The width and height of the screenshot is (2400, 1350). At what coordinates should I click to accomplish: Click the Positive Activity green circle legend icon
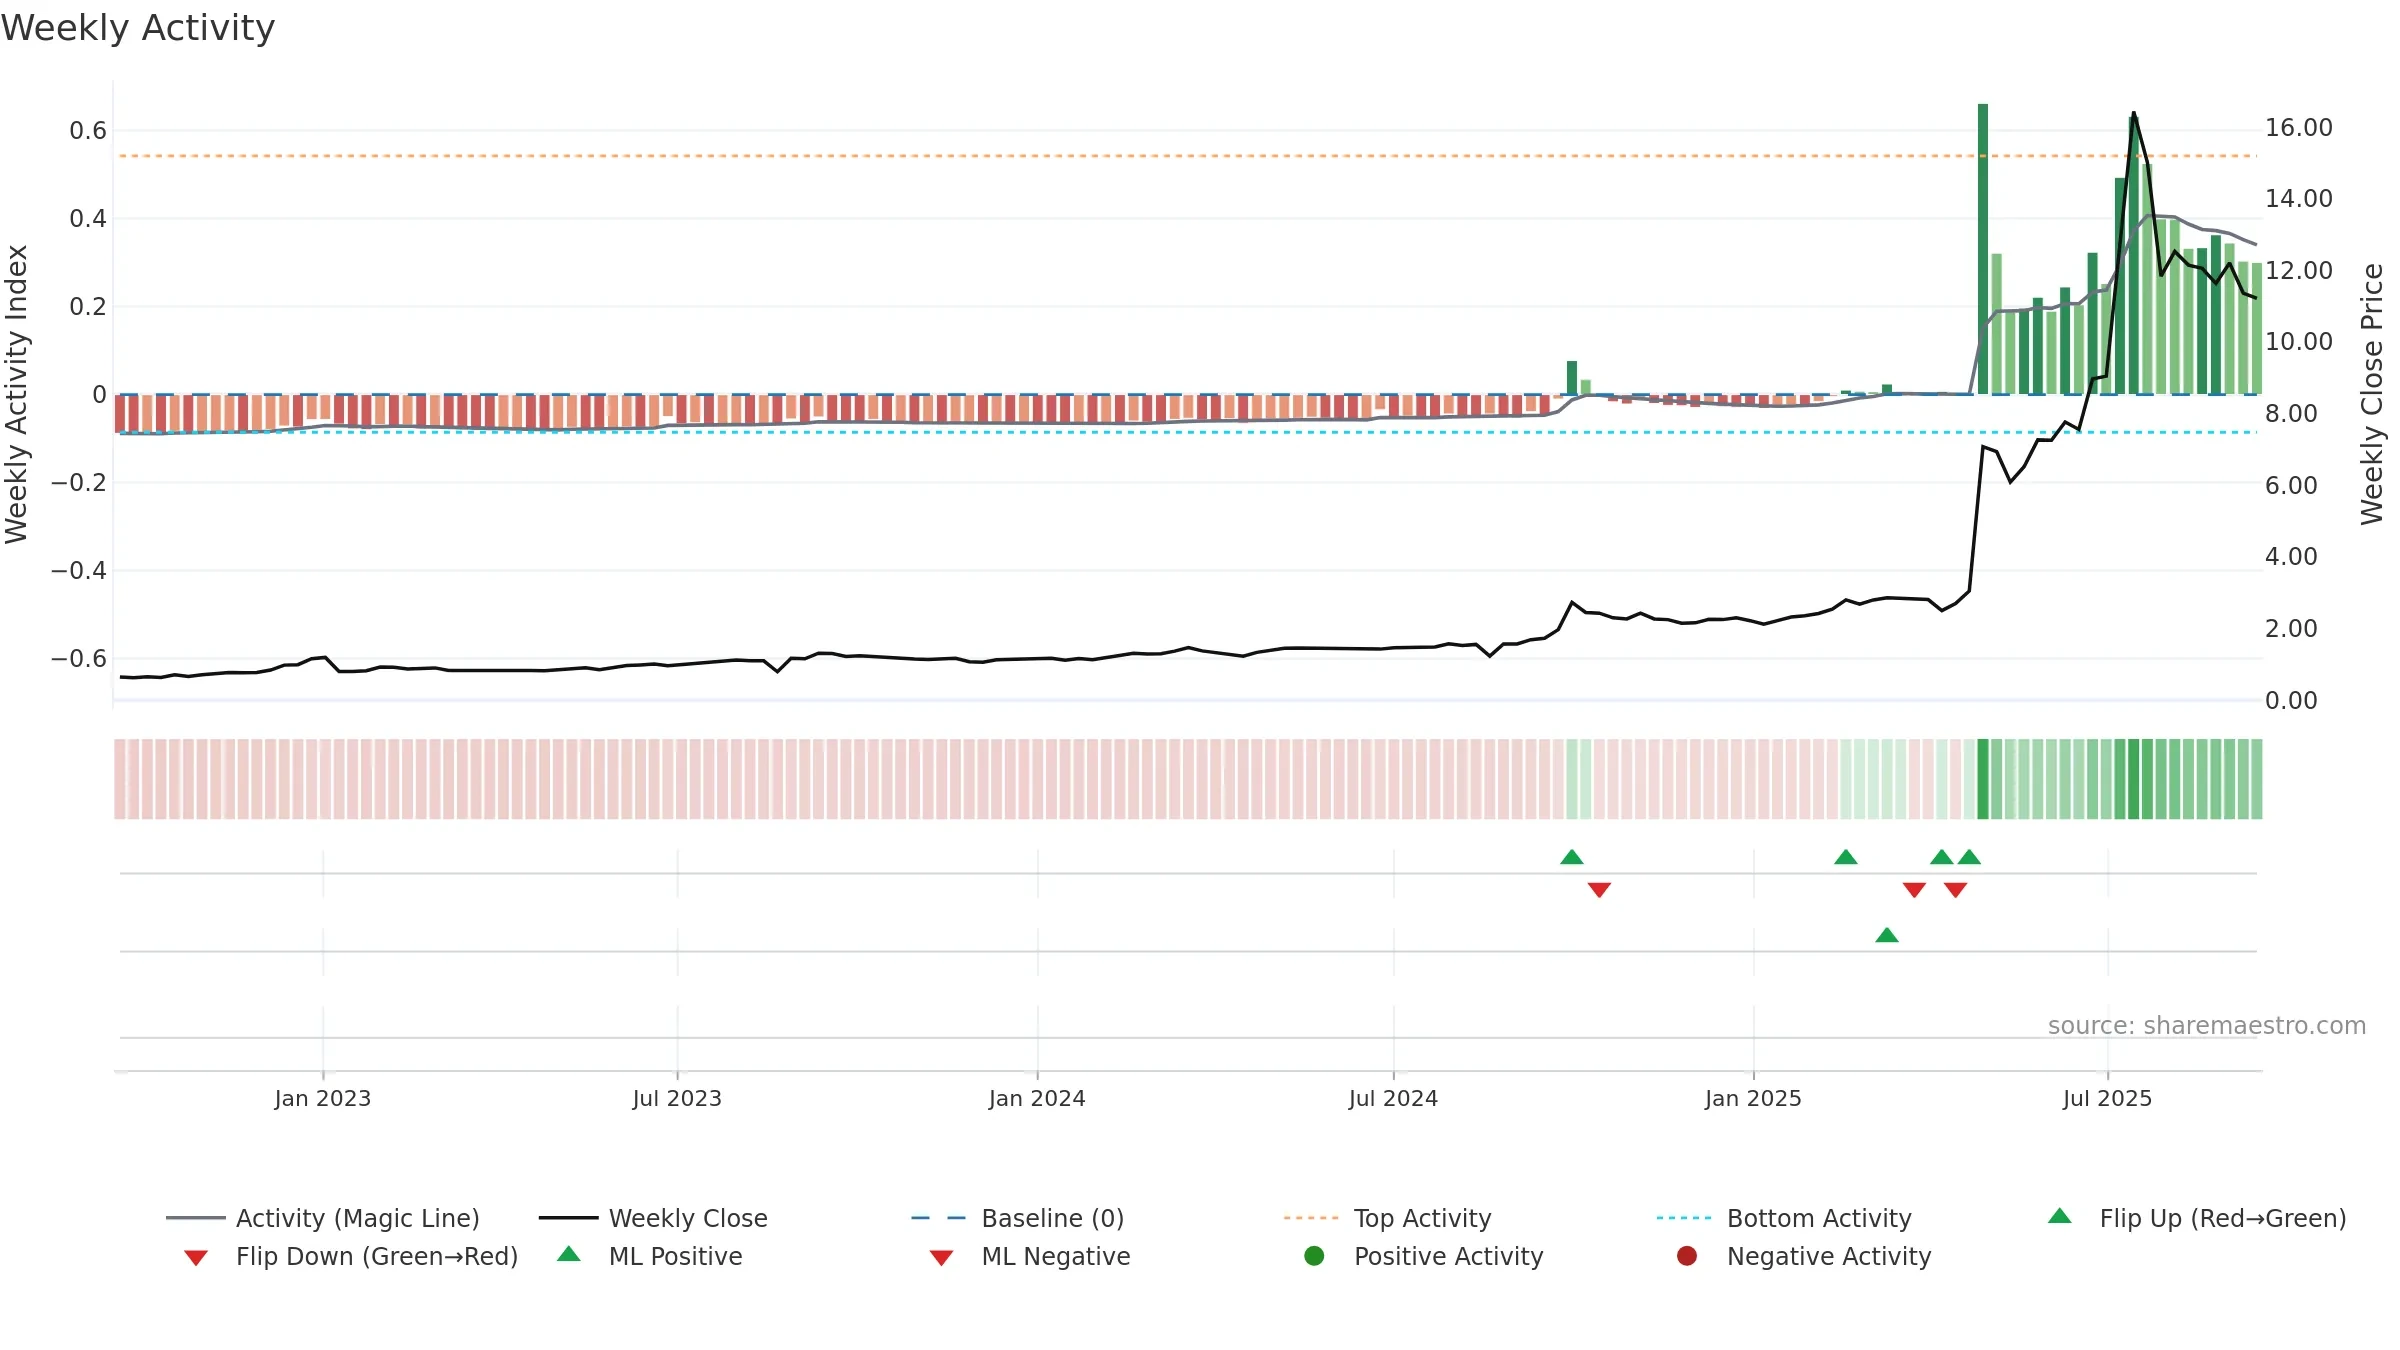tap(1315, 1256)
